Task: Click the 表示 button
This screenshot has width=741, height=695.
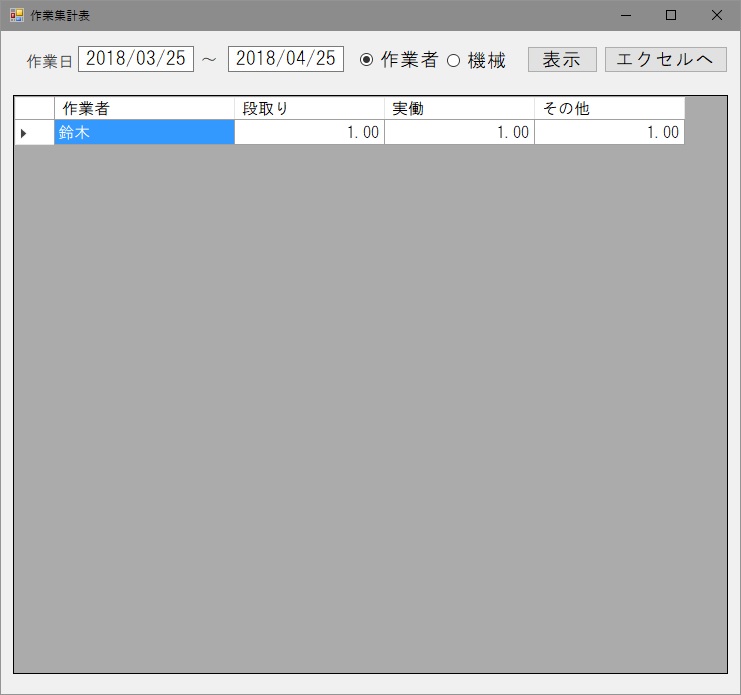Action: click(562, 60)
